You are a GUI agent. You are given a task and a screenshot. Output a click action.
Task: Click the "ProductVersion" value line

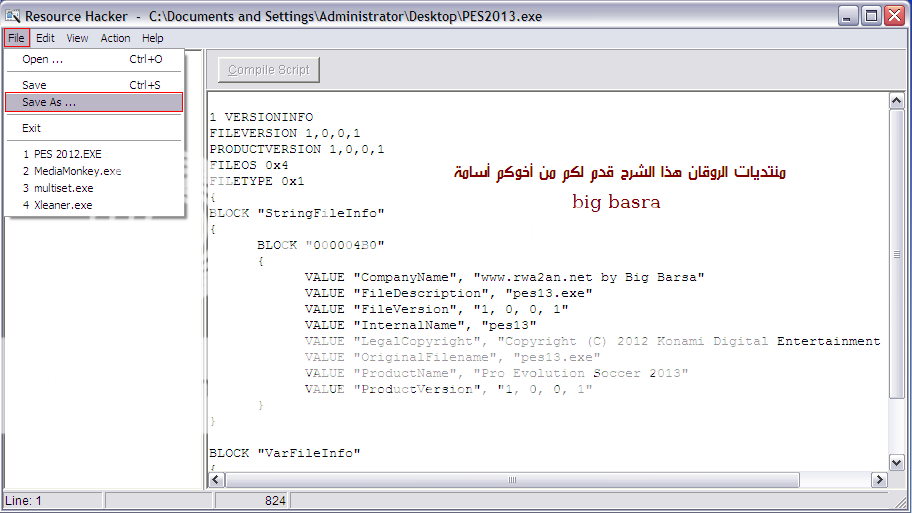point(448,389)
